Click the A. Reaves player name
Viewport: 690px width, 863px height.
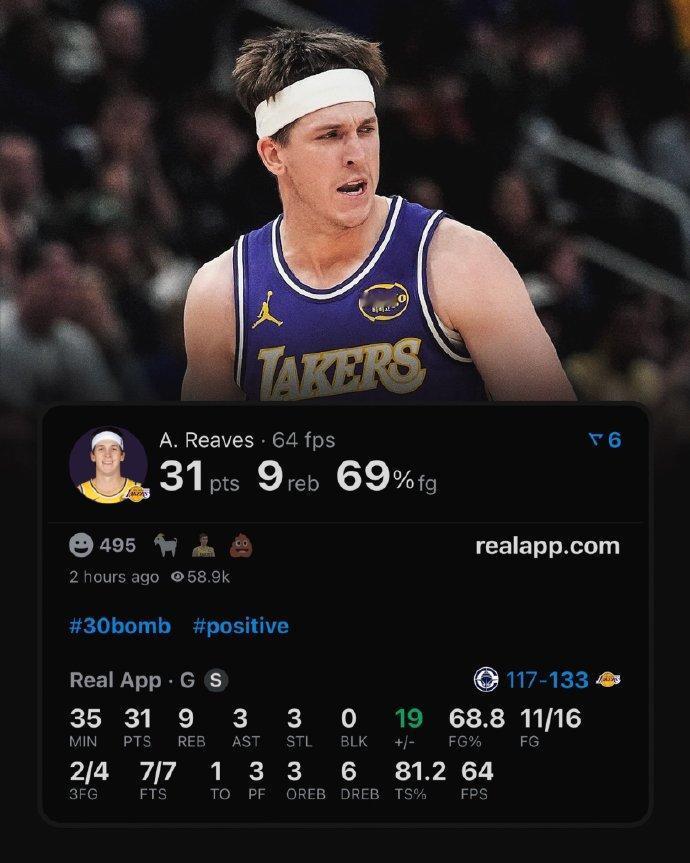point(206,440)
